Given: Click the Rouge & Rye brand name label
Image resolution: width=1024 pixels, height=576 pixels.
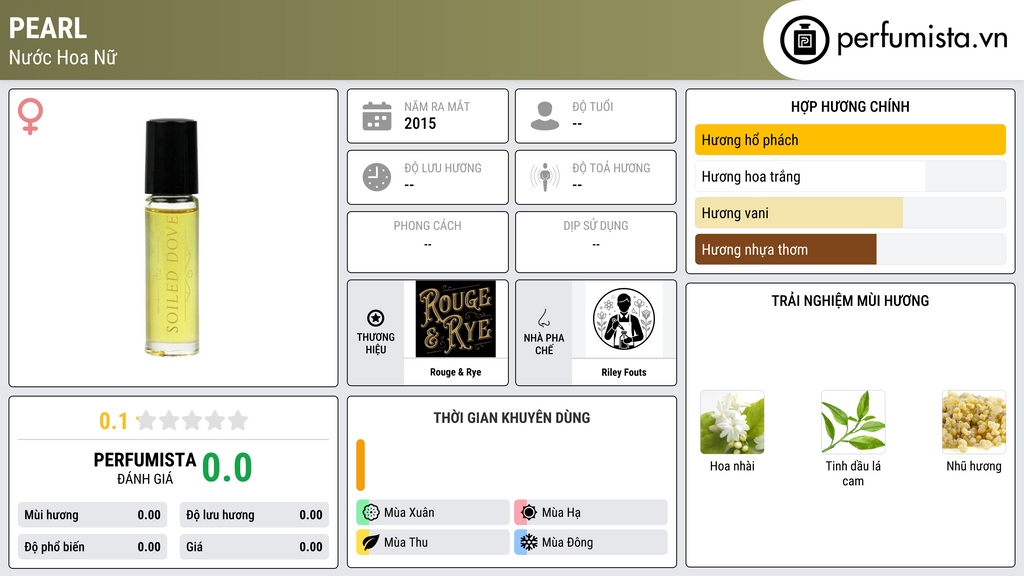Looking at the screenshot, I should click(455, 372).
